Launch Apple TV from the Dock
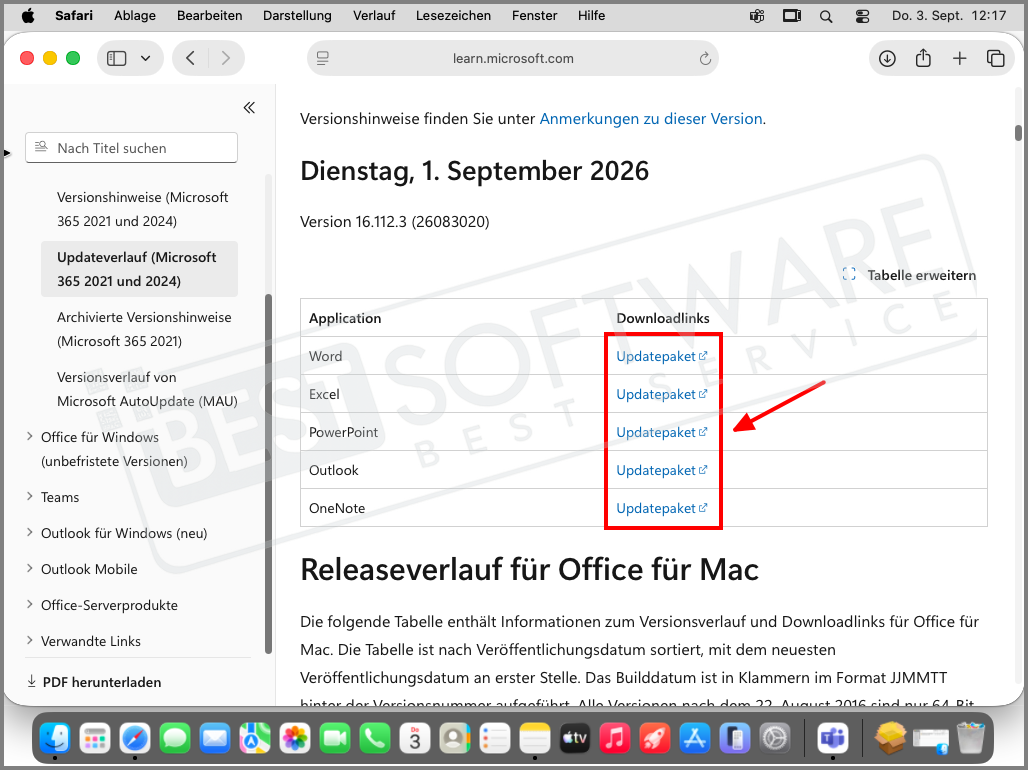1028x771 pixels. click(574, 739)
